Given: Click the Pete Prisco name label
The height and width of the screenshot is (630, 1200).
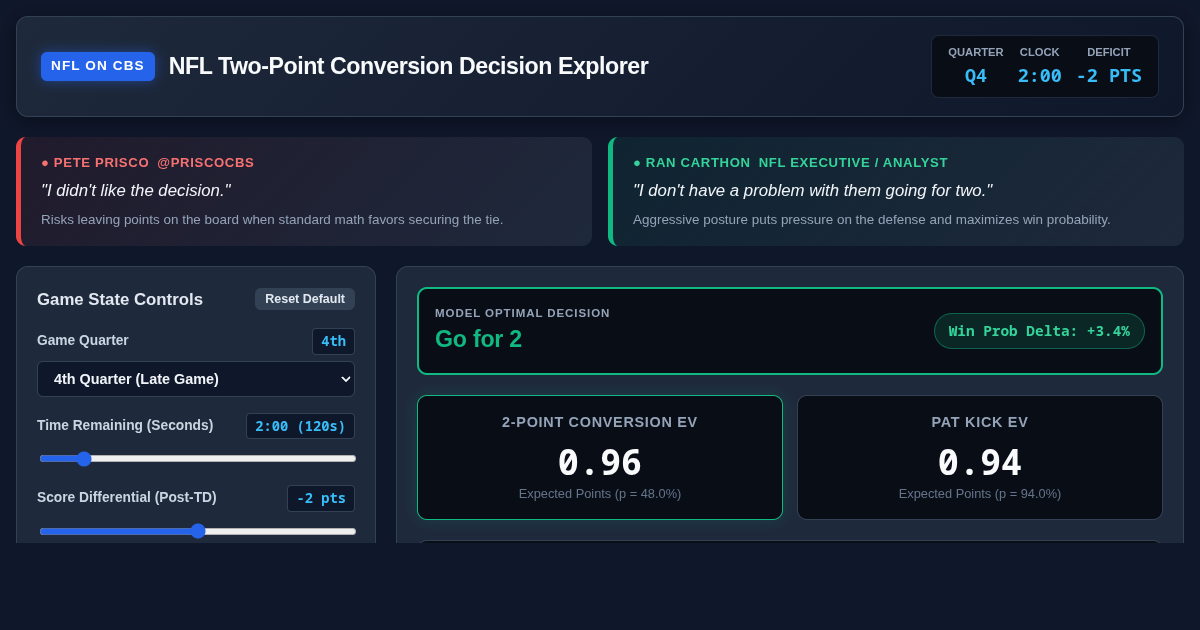Looking at the screenshot, I should (101, 163).
